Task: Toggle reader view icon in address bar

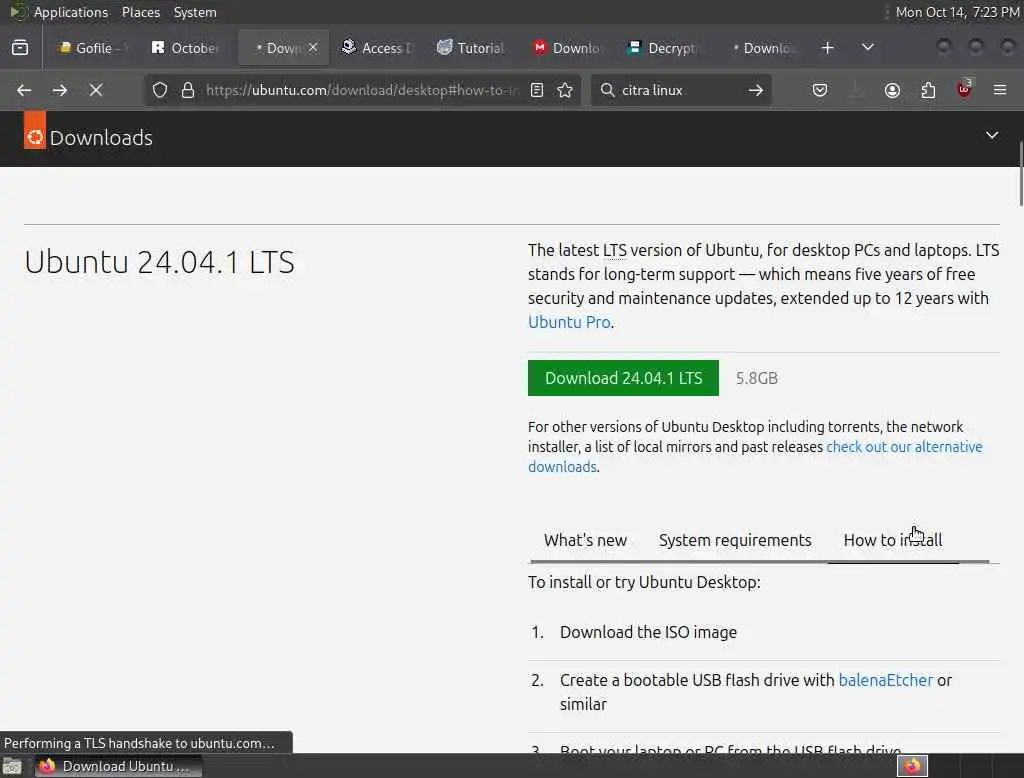Action: coord(537,90)
